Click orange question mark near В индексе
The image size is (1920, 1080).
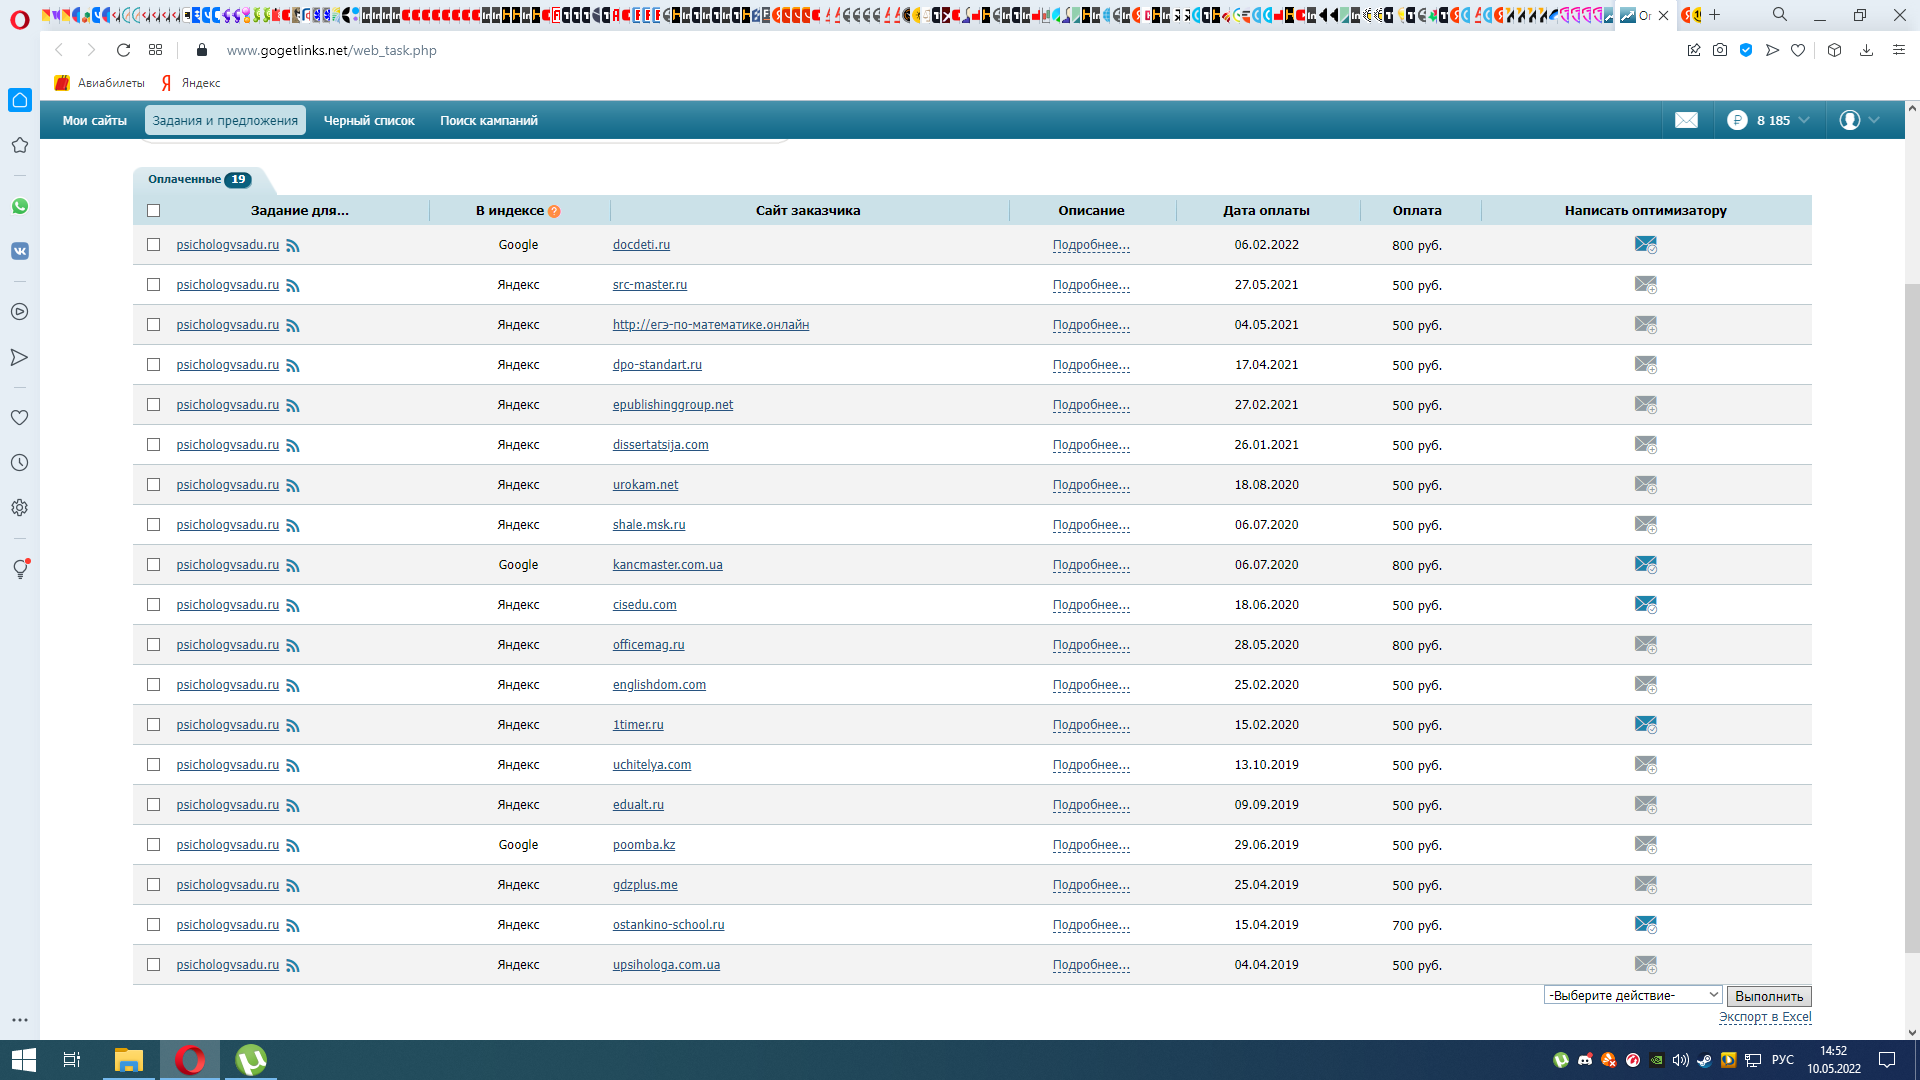[554, 211]
